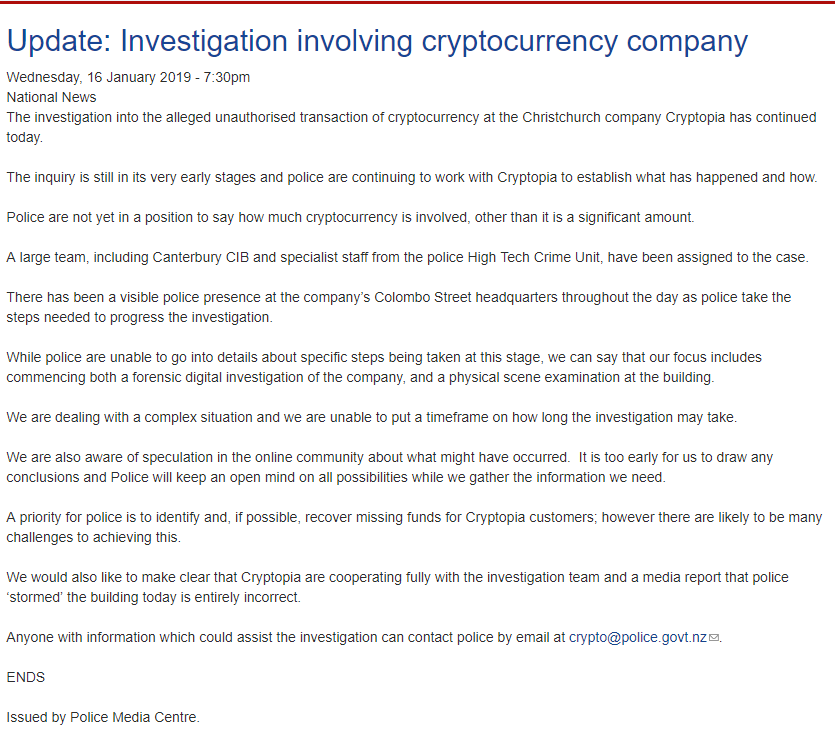835x735 pixels.
Task: Click the "Issued by Police Media Centre." line
Action: click(x=103, y=717)
